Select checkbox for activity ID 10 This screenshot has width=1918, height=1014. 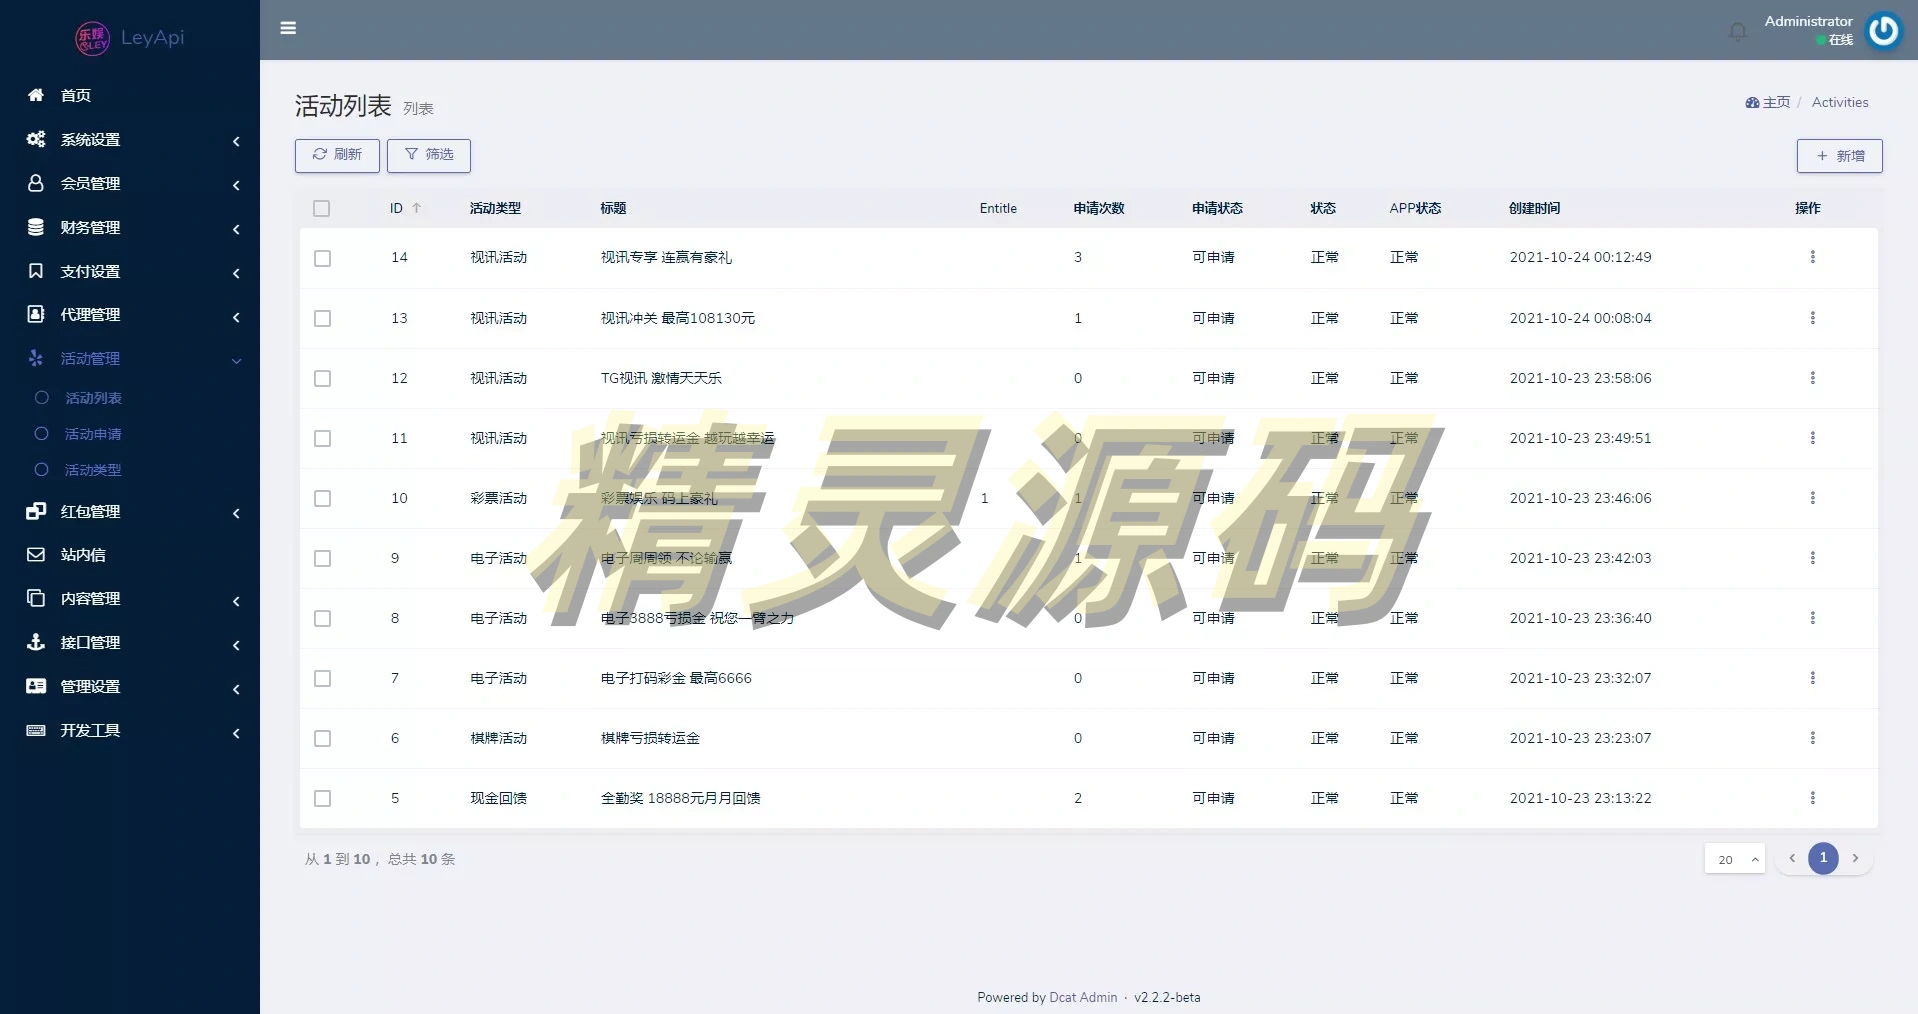pyautogui.click(x=322, y=498)
